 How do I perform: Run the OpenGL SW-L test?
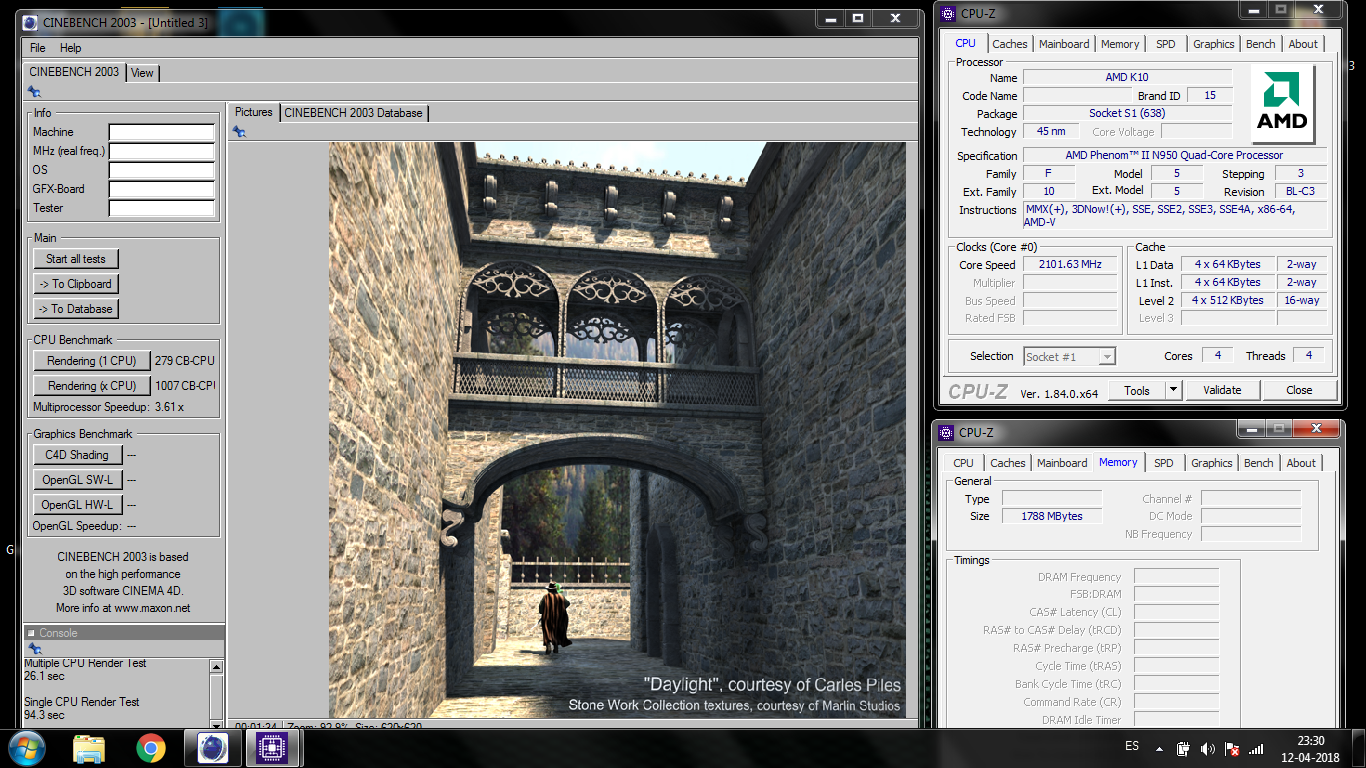(x=77, y=480)
